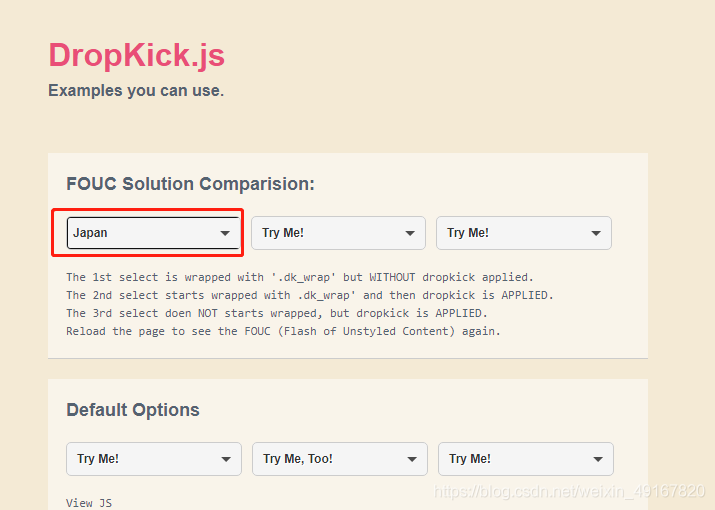Image resolution: width=715 pixels, height=510 pixels.
Task: Open the Try Me, Too! dropdown
Action: click(x=340, y=458)
